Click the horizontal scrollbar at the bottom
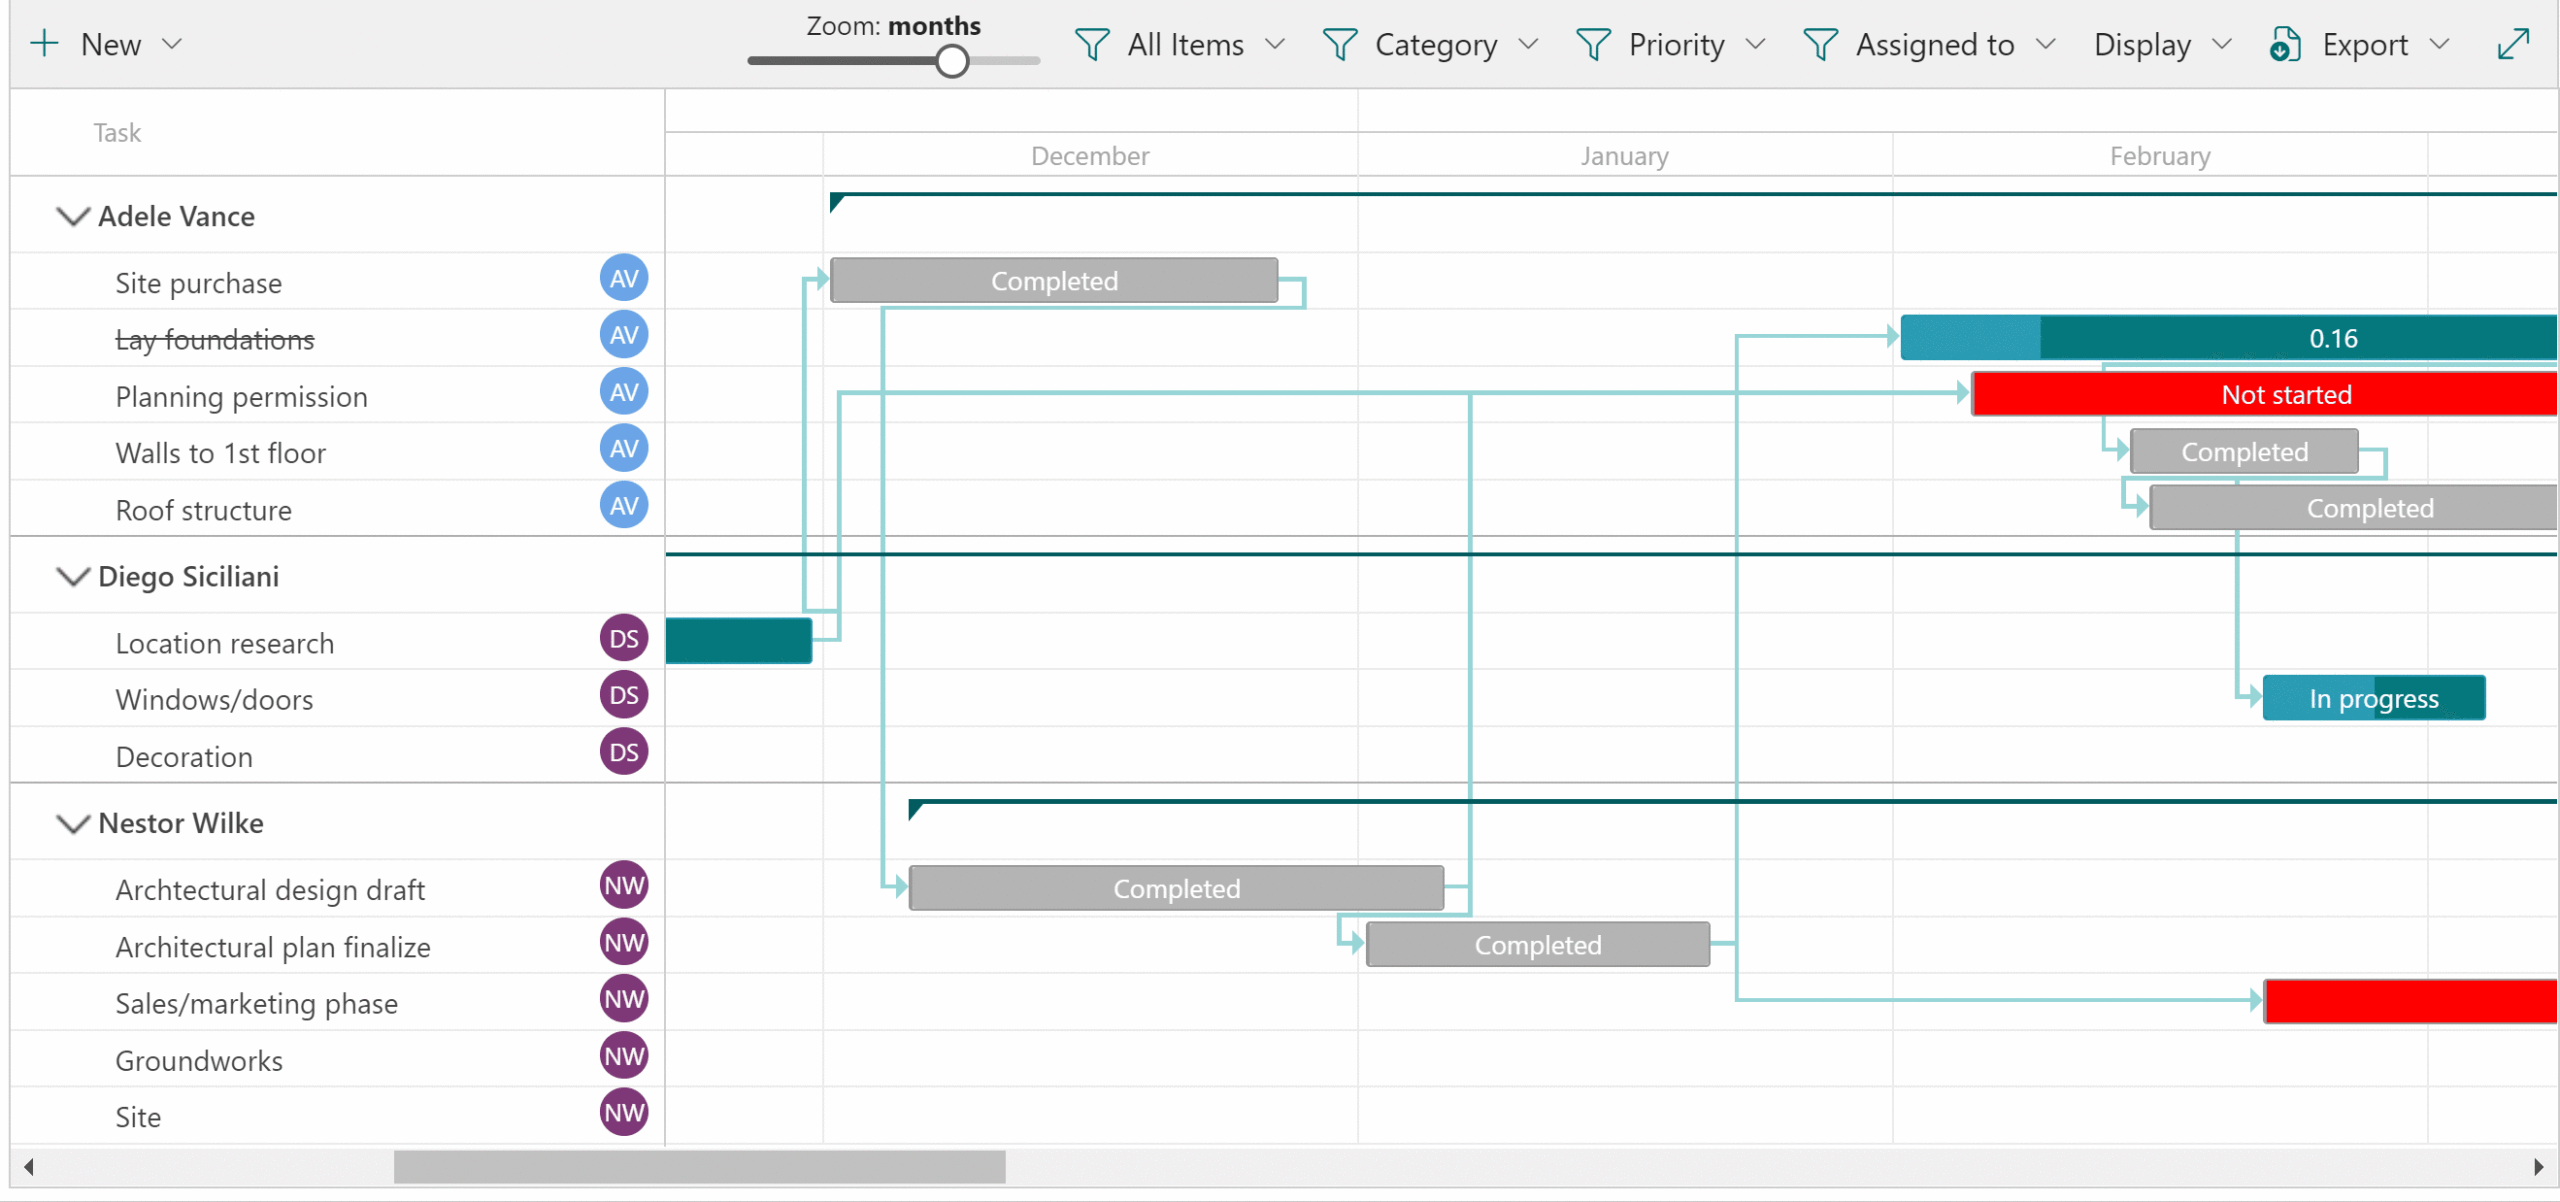 click(x=700, y=1166)
